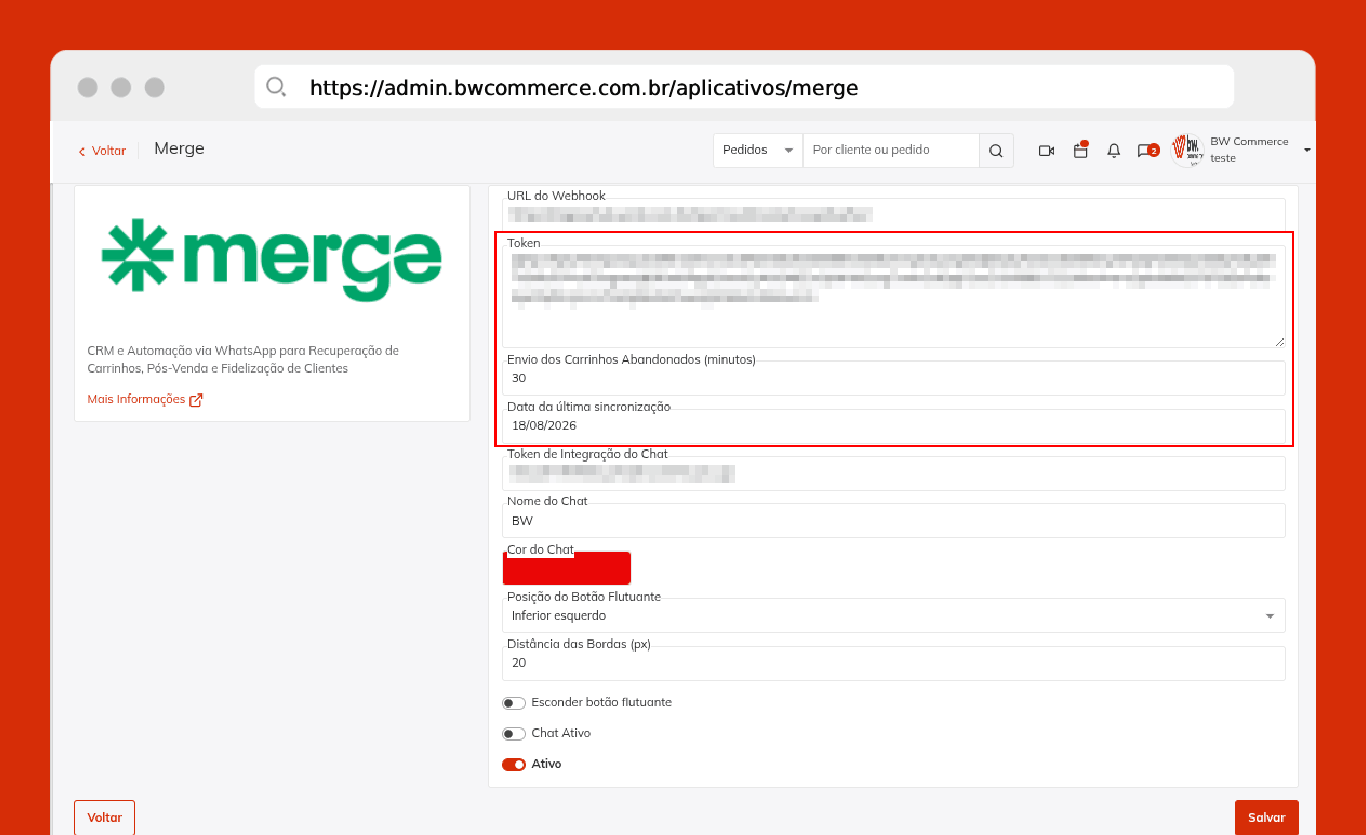Click the Token textarea resize handle

coord(1279,341)
